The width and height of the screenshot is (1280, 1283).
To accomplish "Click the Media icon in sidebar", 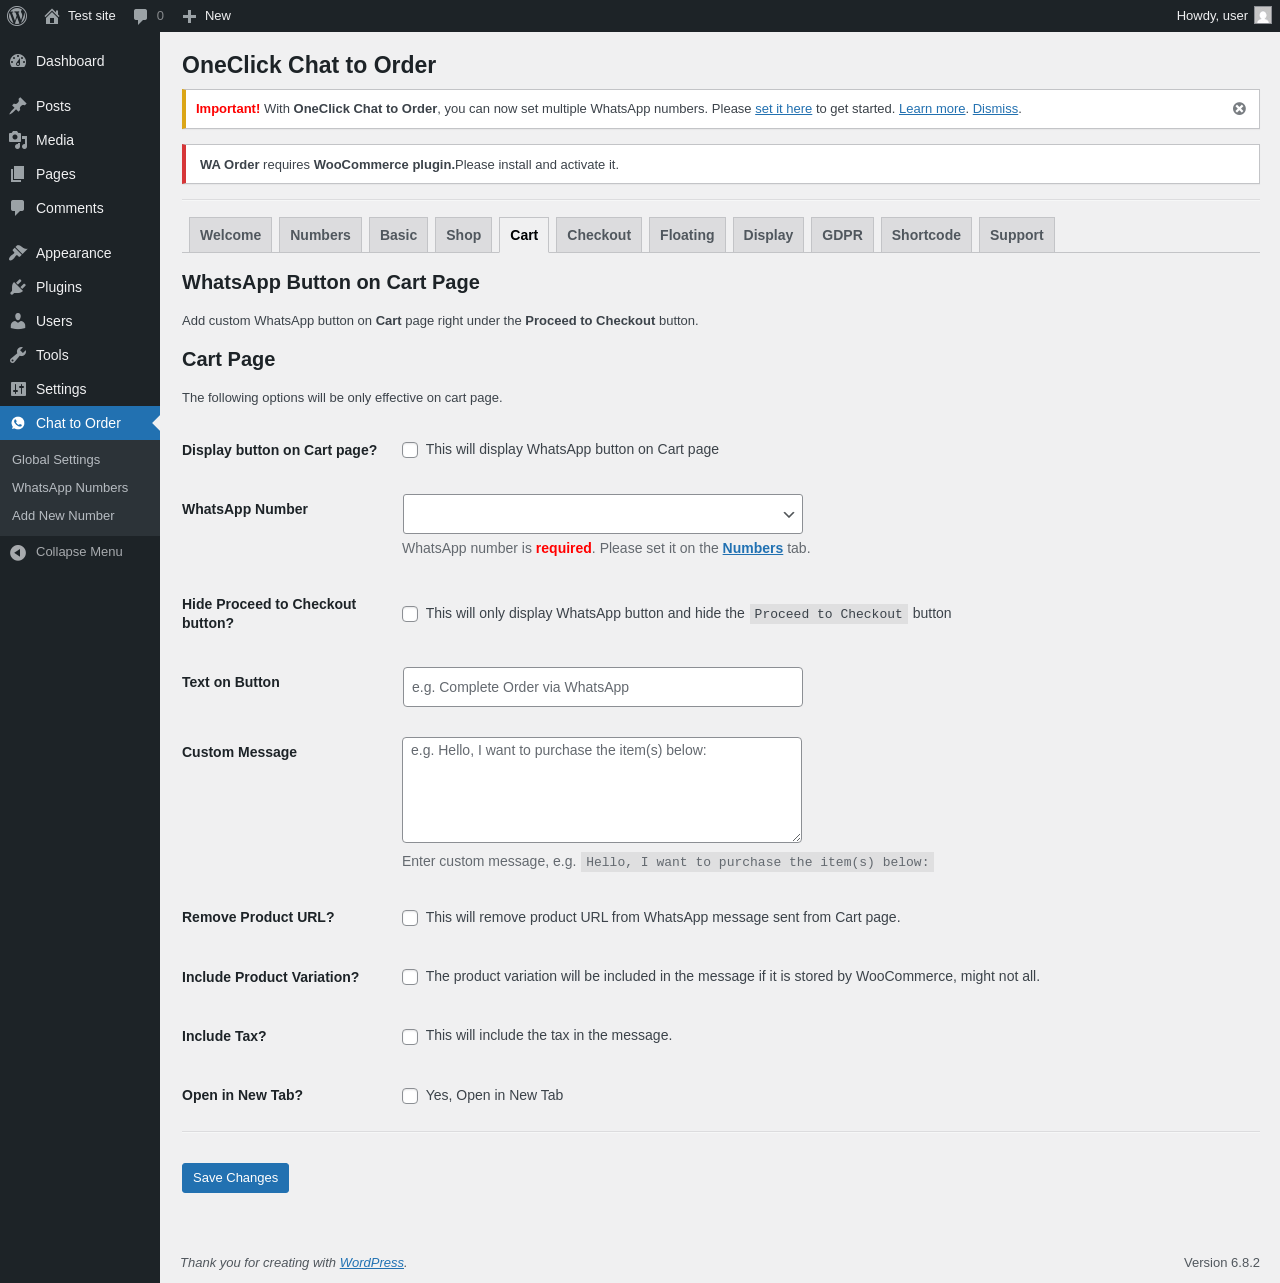I will [x=18, y=140].
